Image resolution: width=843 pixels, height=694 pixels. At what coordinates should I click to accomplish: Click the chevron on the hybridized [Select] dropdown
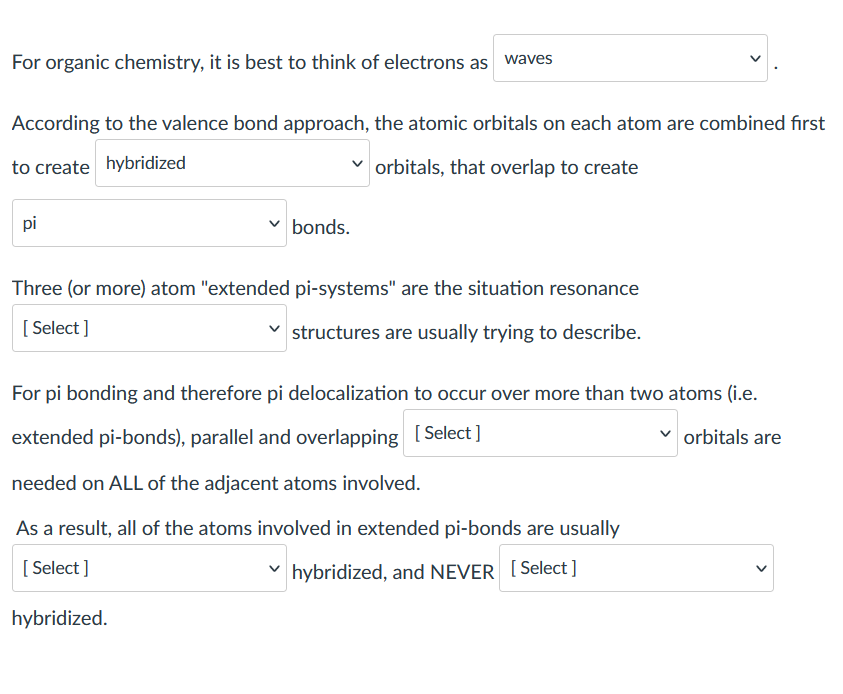click(x=275, y=568)
